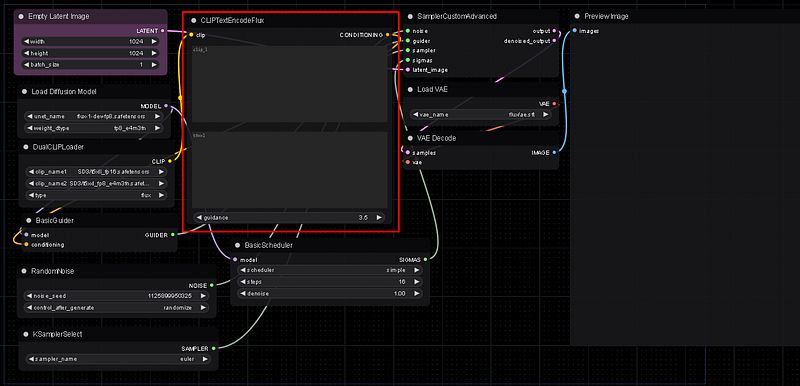Decrease batch_size with its left arrow
Viewport: 800px width, 386px height.
coord(27,65)
